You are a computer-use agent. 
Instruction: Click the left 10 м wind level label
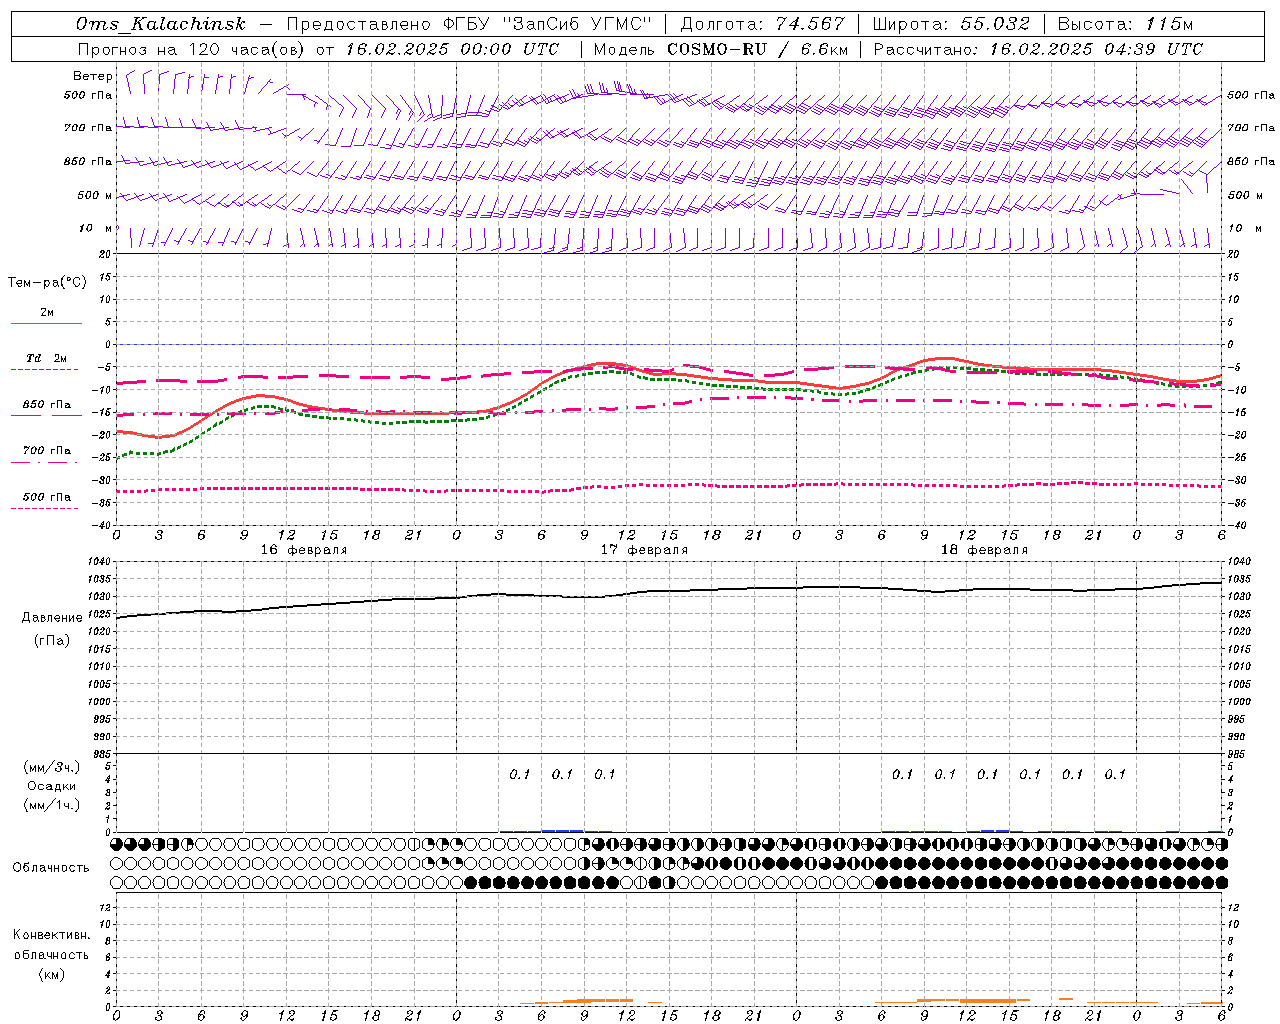click(95, 228)
